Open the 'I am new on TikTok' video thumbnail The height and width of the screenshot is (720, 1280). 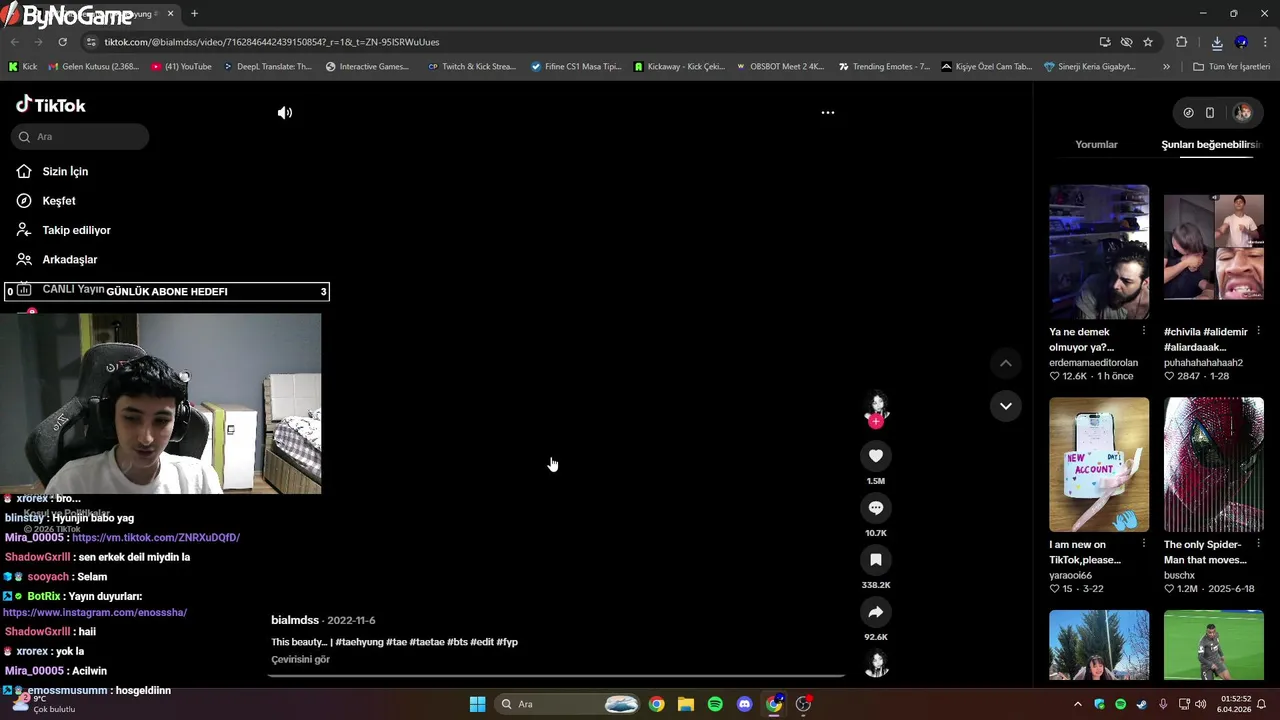point(1099,465)
